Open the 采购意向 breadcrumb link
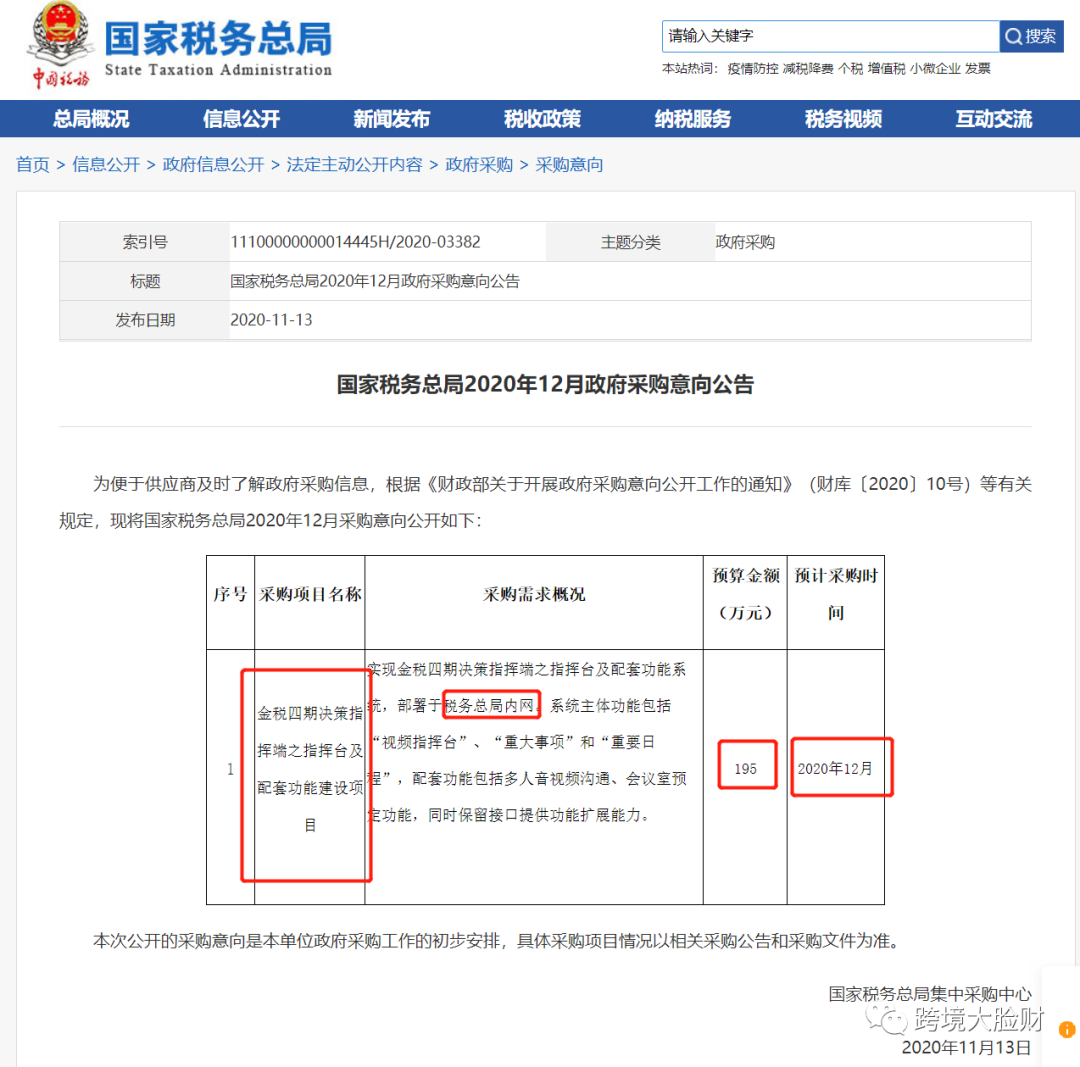The width and height of the screenshot is (1080, 1067). pyautogui.click(x=572, y=164)
